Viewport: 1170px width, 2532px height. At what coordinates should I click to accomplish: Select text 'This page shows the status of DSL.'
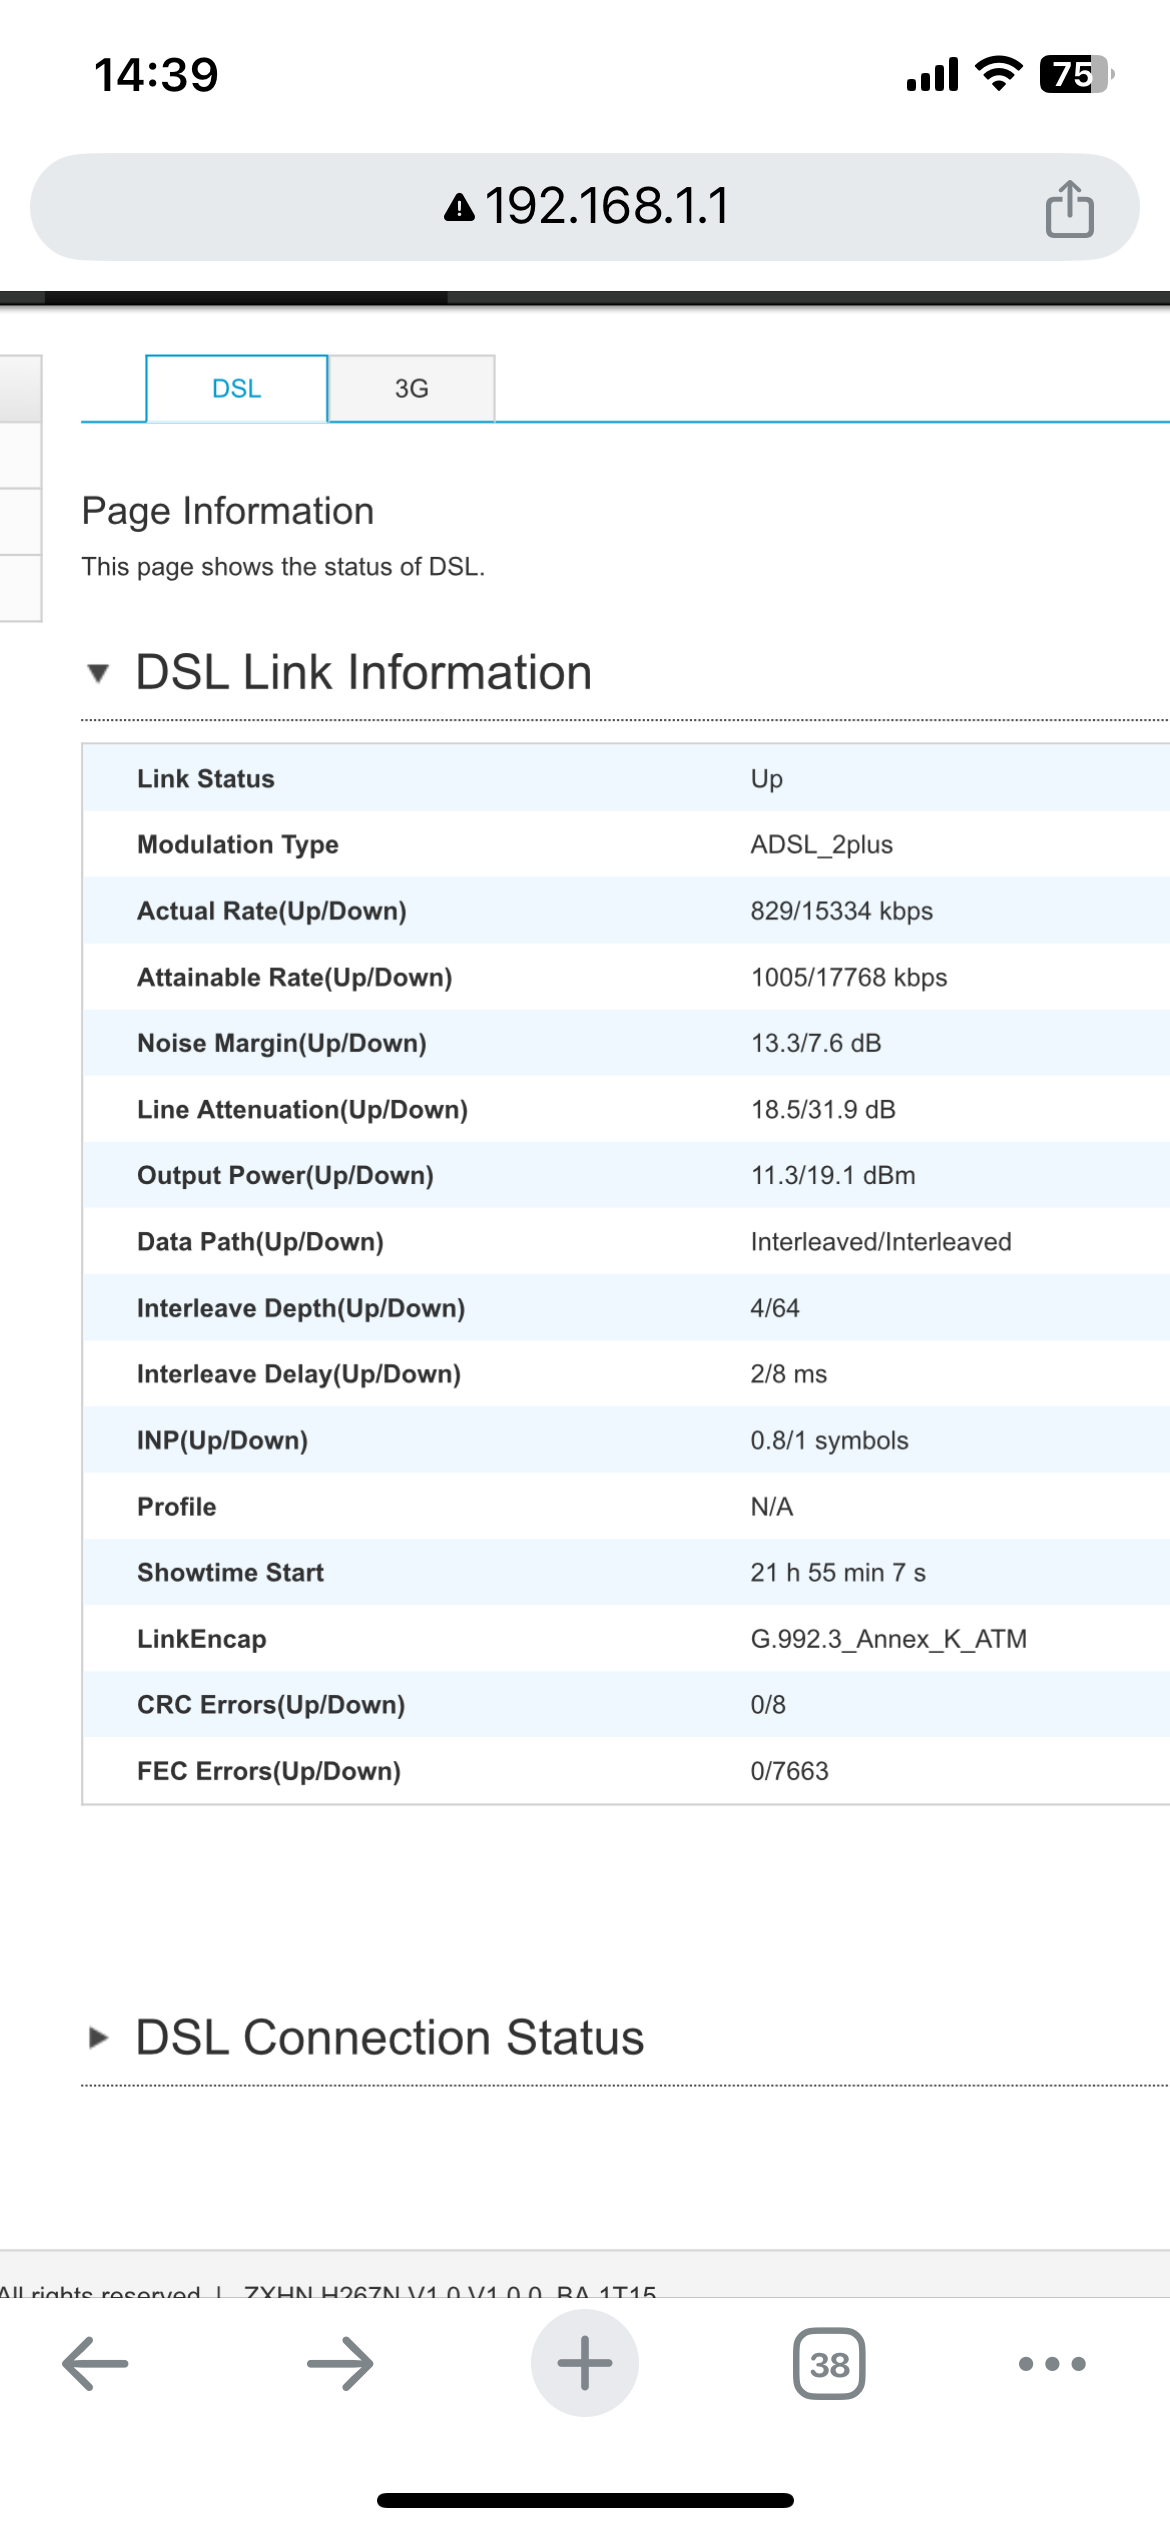pyautogui.click(x=283, y=567)
